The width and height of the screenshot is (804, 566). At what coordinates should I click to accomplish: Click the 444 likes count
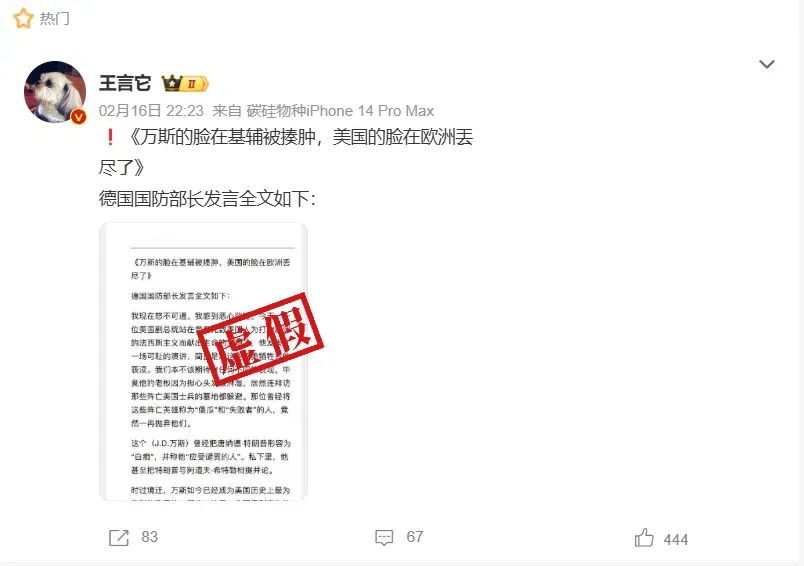tap(676, 539)
